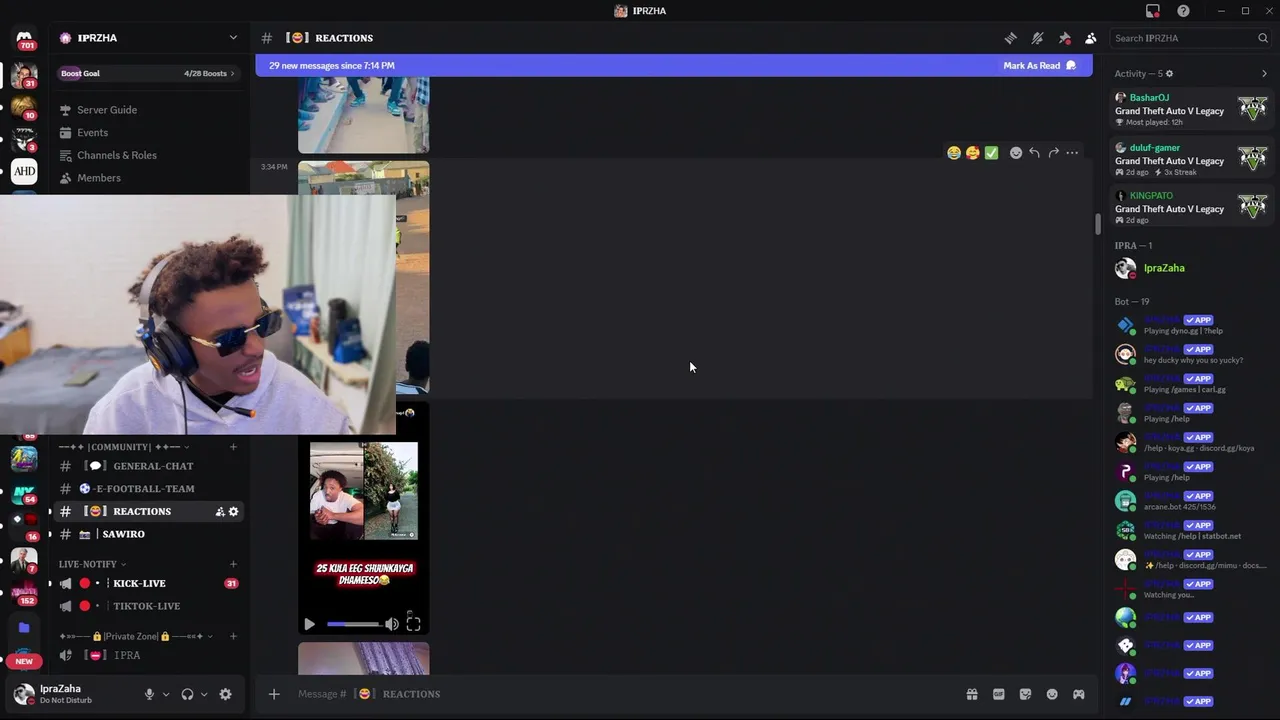Screen dimensions: 1280x720
Task: Open duluf-gamer activity card
Action: pos(1191,160)
